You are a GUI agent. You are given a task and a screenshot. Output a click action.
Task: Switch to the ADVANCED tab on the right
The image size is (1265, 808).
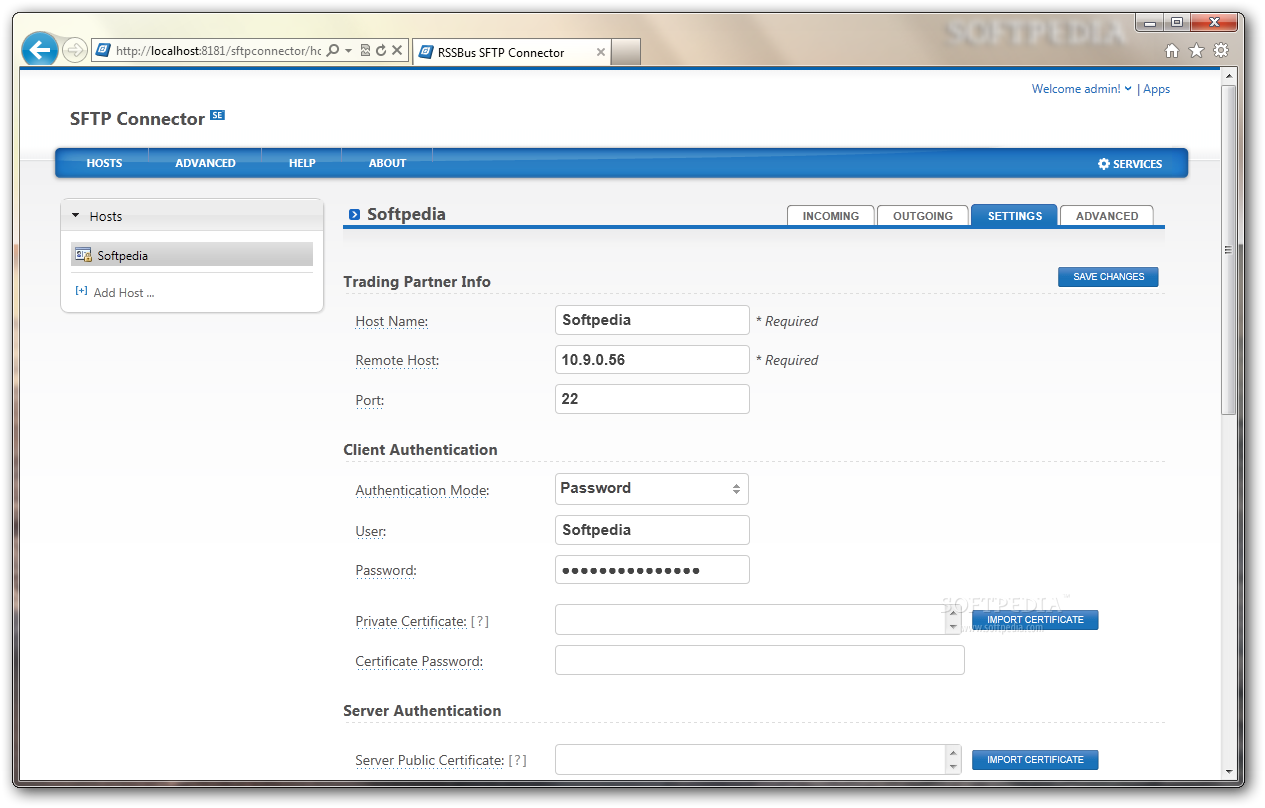click(1107, 215)
